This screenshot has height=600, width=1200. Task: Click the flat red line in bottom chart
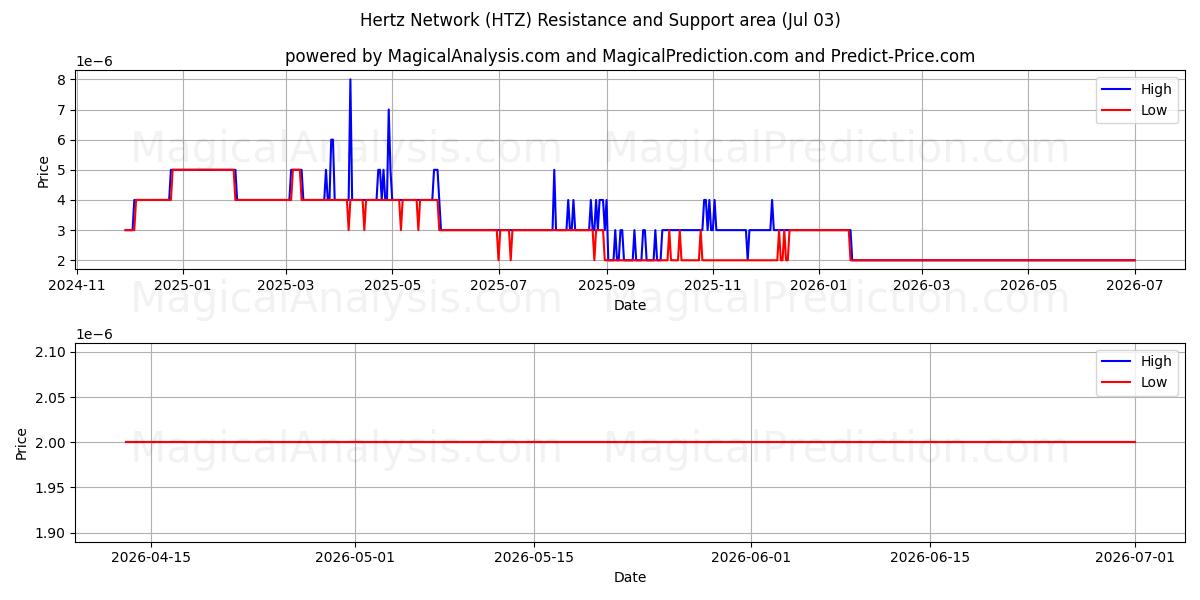coord(630,442)
